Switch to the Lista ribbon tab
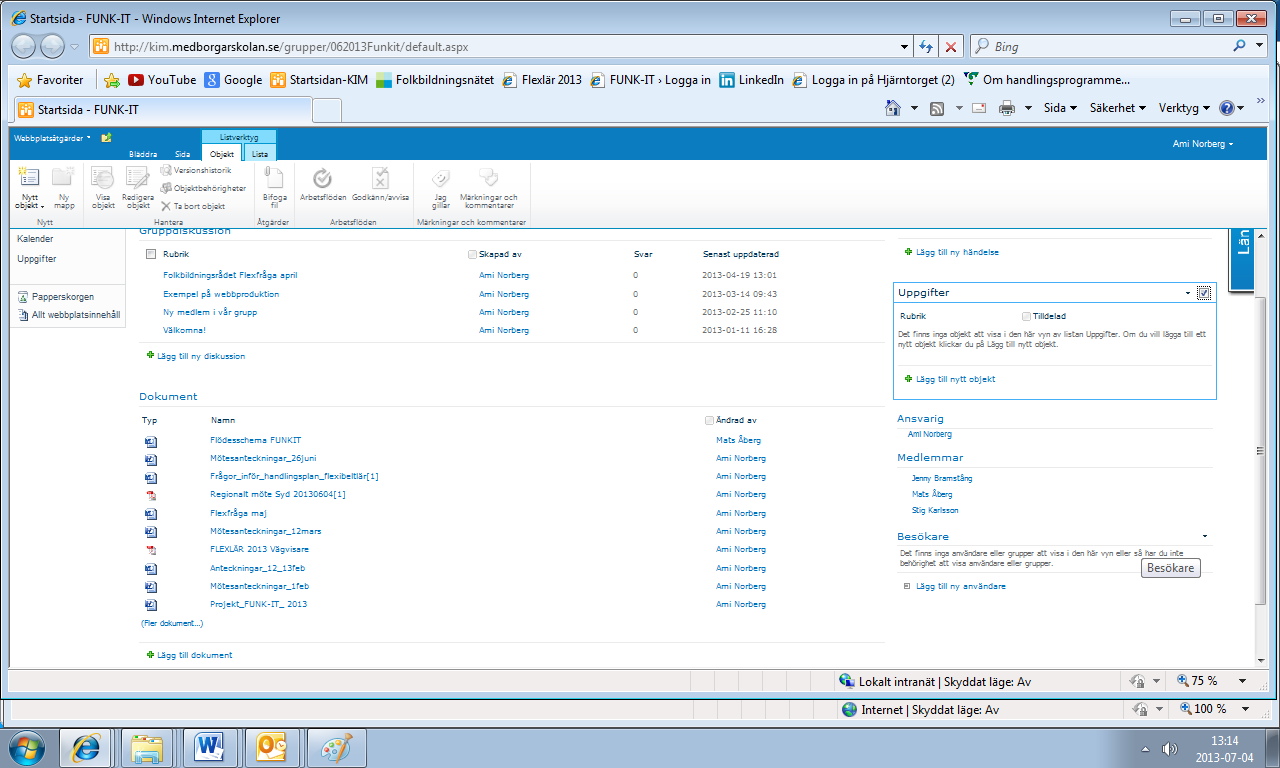1280x768 pixels. point(259,155)
